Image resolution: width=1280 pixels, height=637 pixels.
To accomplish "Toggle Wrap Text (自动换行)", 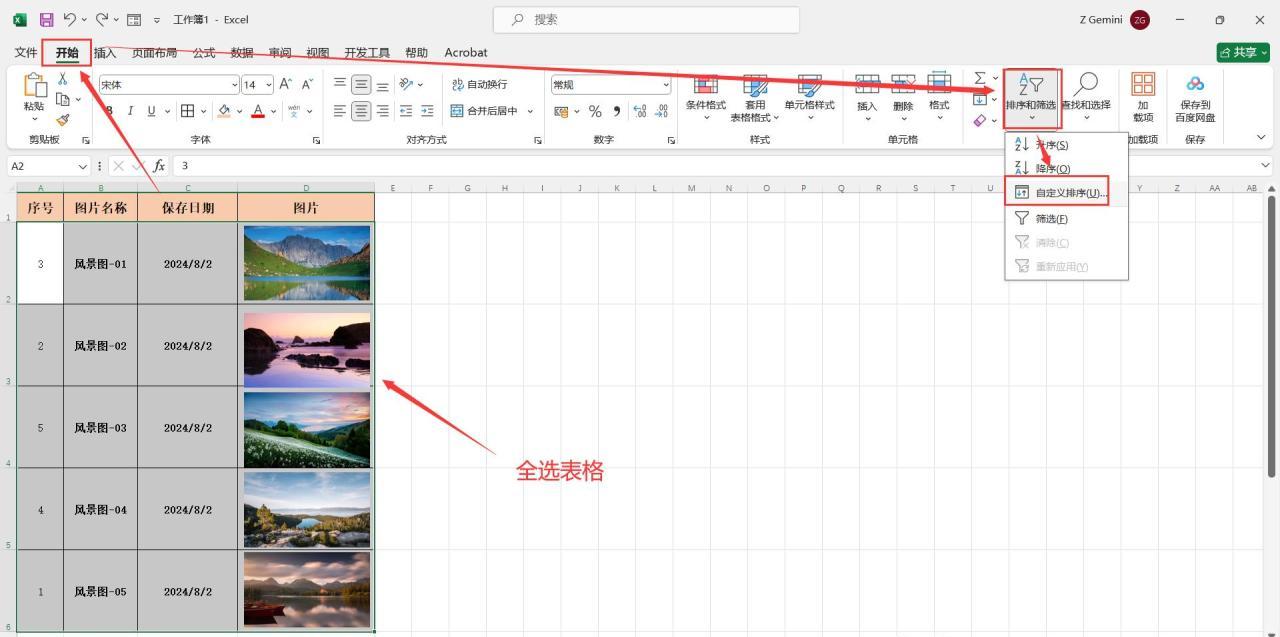I will click(480, 85).
